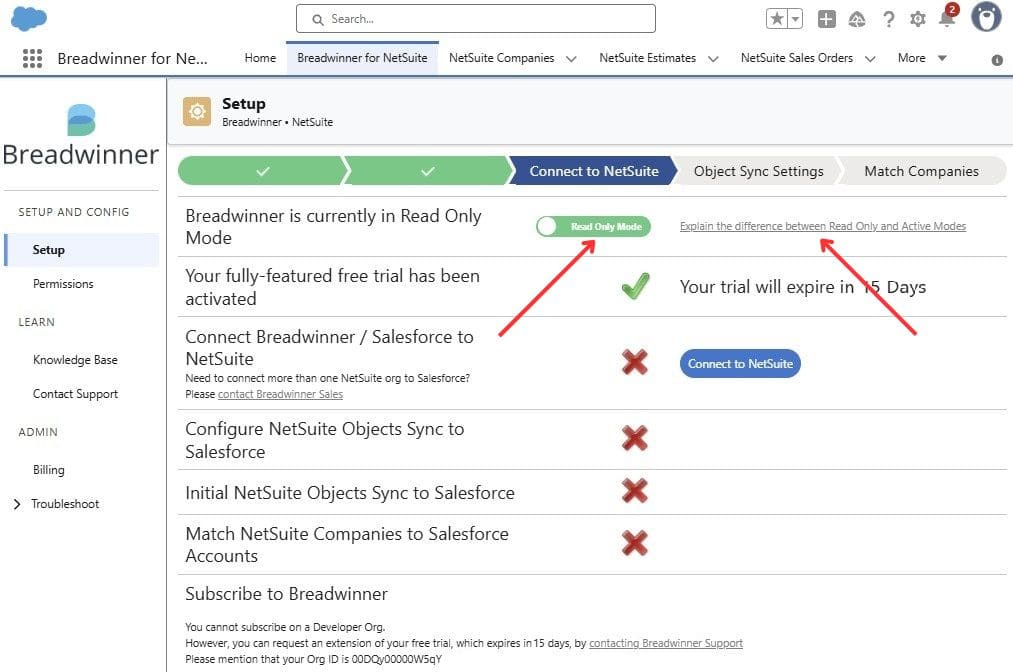This screenshot has width=1013, height=672.
Task: Go to the Home tab
Action: (260, 58)
